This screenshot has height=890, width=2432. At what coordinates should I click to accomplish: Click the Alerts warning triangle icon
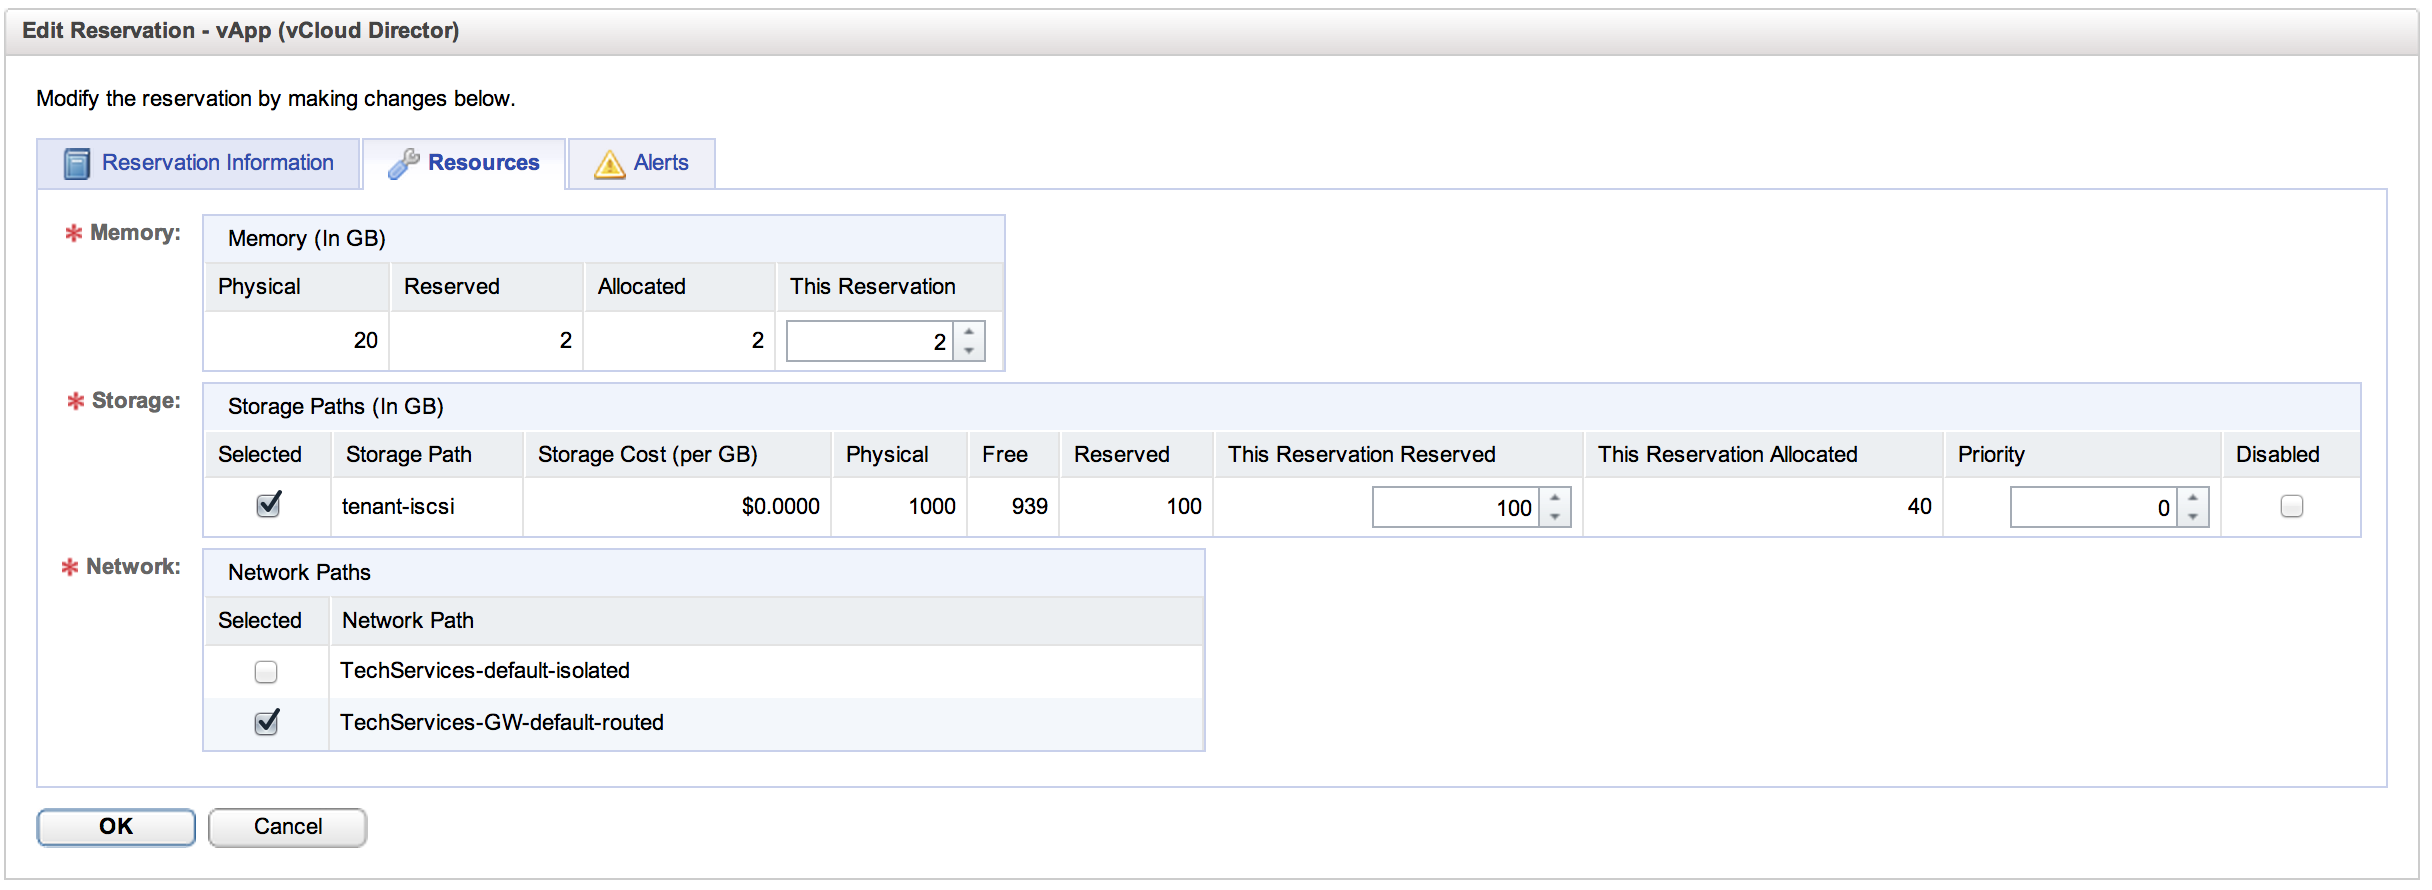[609, 164]
